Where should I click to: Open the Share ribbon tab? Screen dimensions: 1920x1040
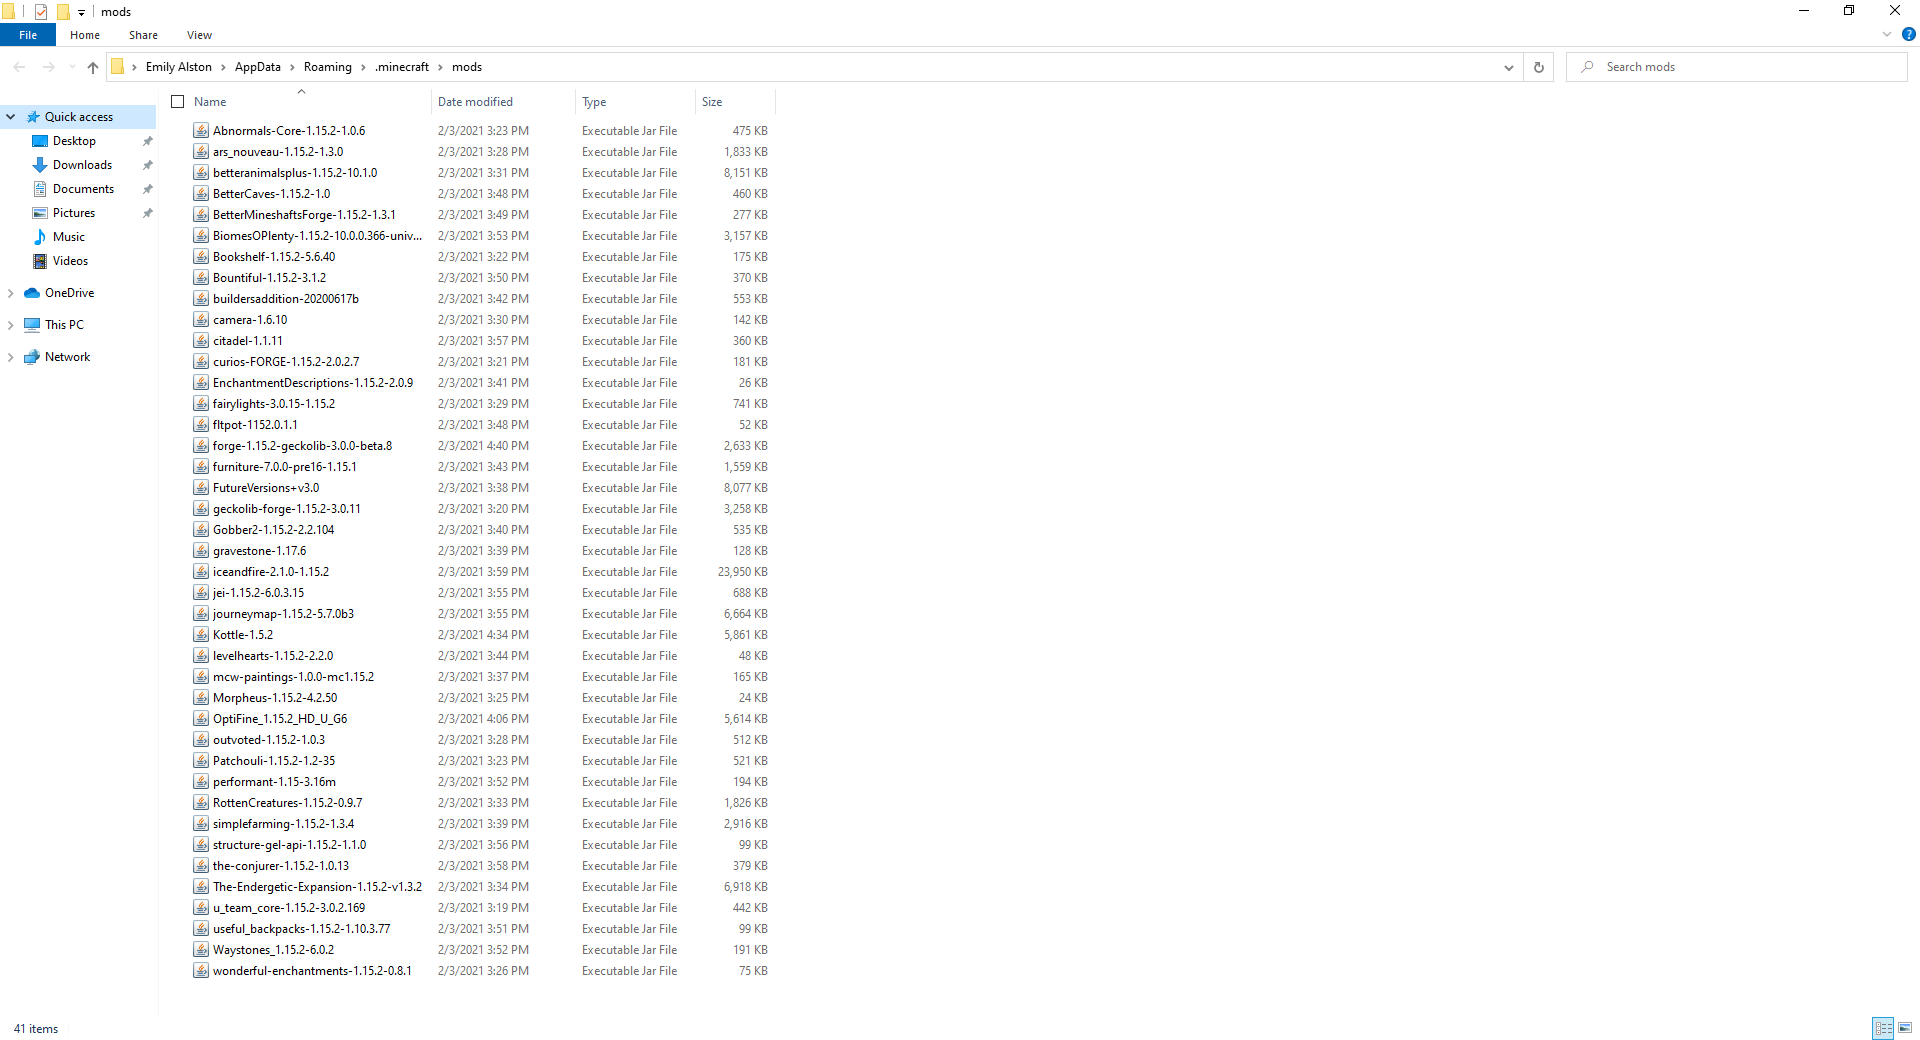tap(143, 35)
